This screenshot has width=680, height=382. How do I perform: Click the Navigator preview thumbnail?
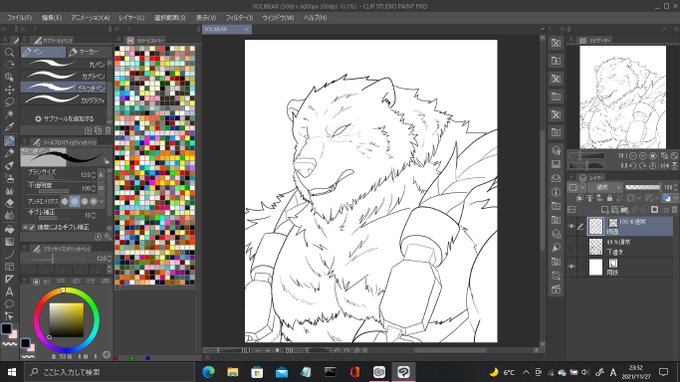(x=623, y=97)
